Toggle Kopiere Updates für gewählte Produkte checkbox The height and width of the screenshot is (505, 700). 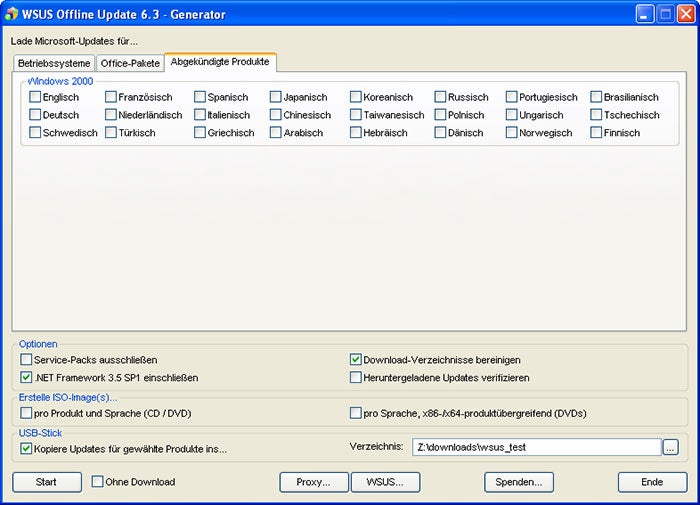(x=26, y=449)
